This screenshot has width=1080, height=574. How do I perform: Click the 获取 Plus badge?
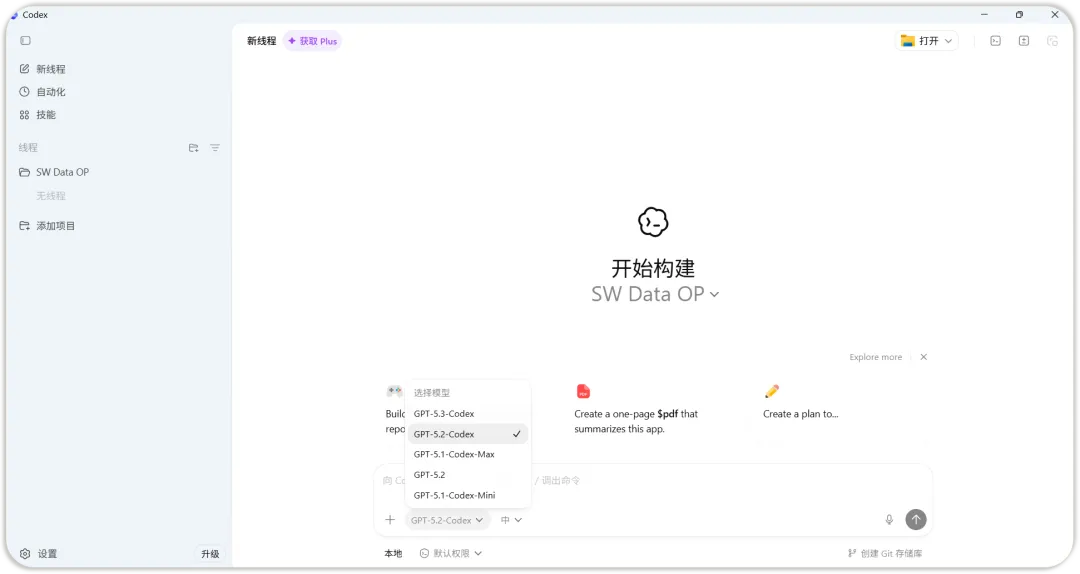click(x=313, y=41)
